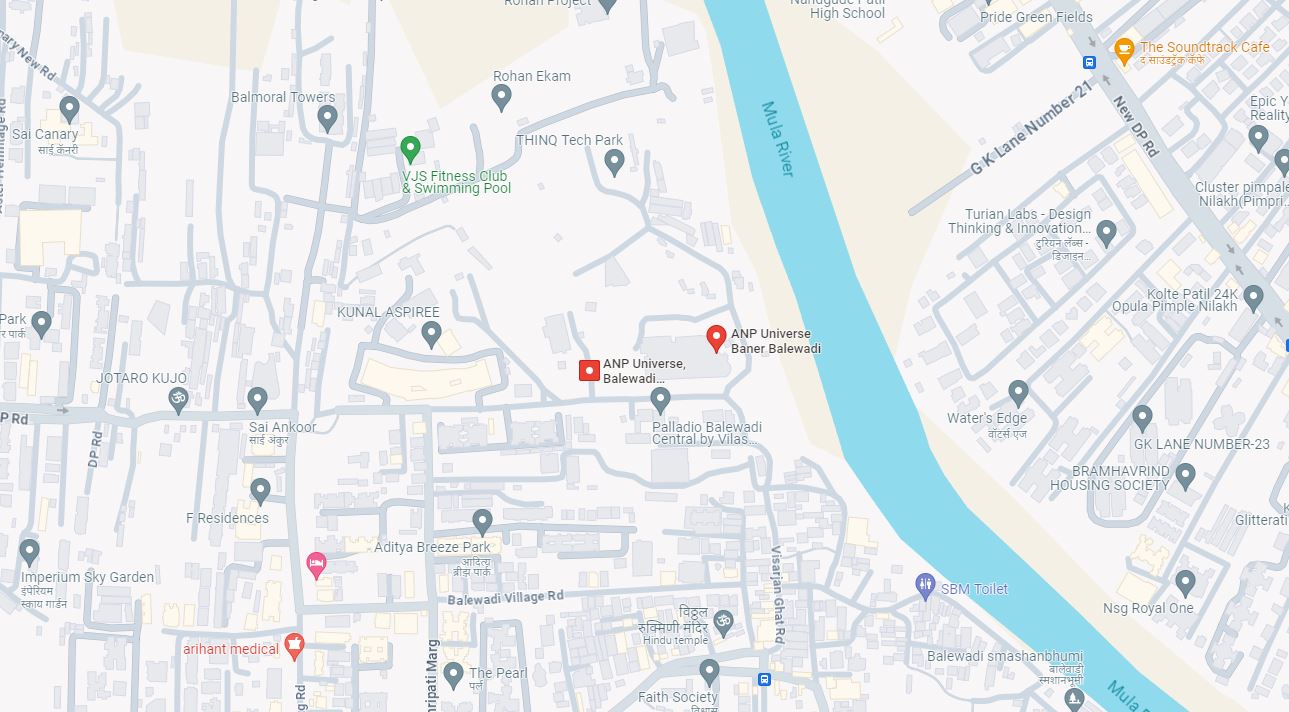Image resolution: width=1289 pixels, height=712 pixels.
Task: Select the pink hotel bed marker
Action: pyautogui.click(x=316, y=565)
